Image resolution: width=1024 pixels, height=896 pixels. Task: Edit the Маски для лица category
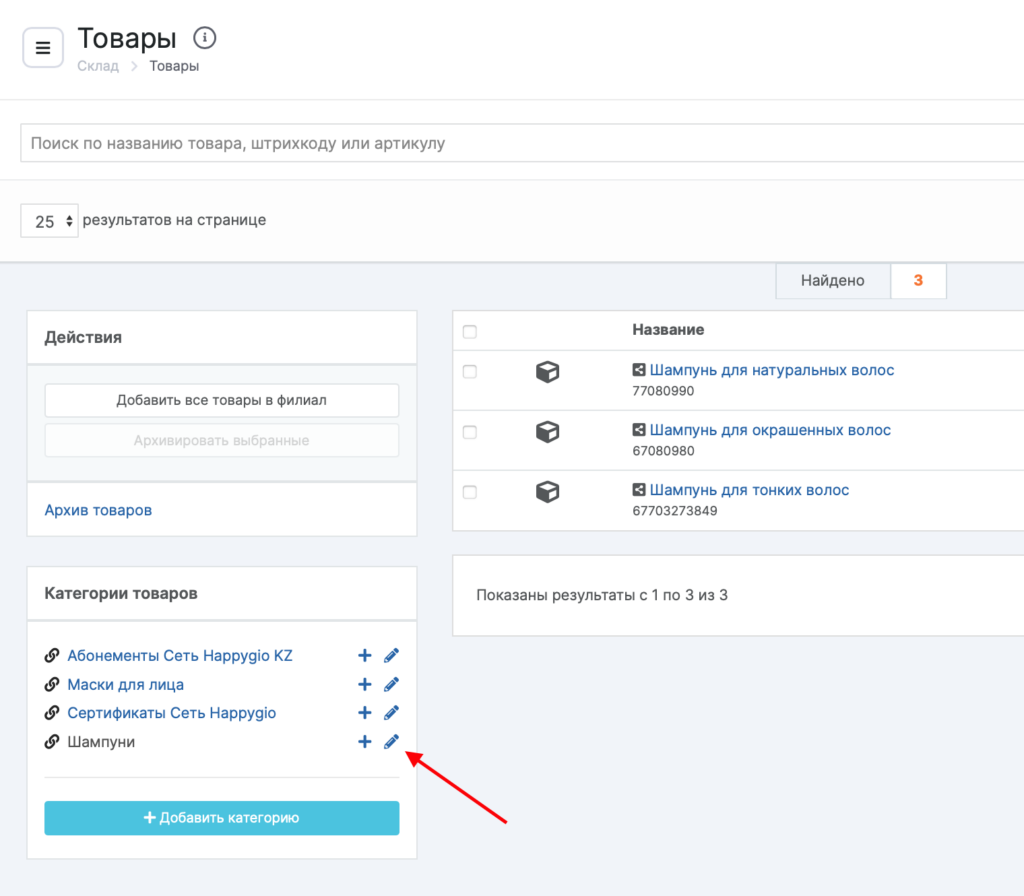(391, 685)
